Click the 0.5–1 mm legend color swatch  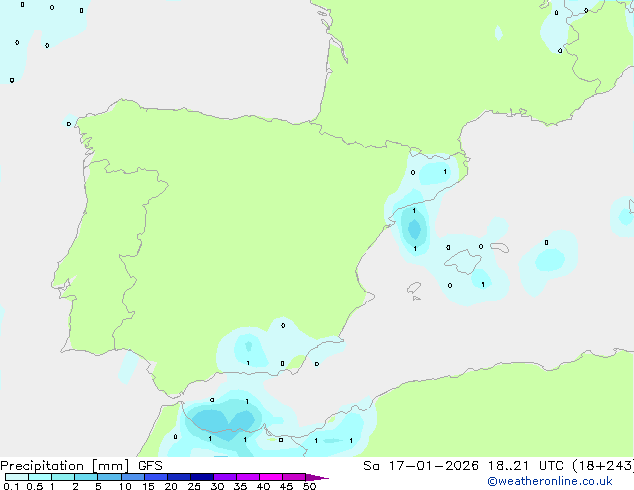[40, 477]
